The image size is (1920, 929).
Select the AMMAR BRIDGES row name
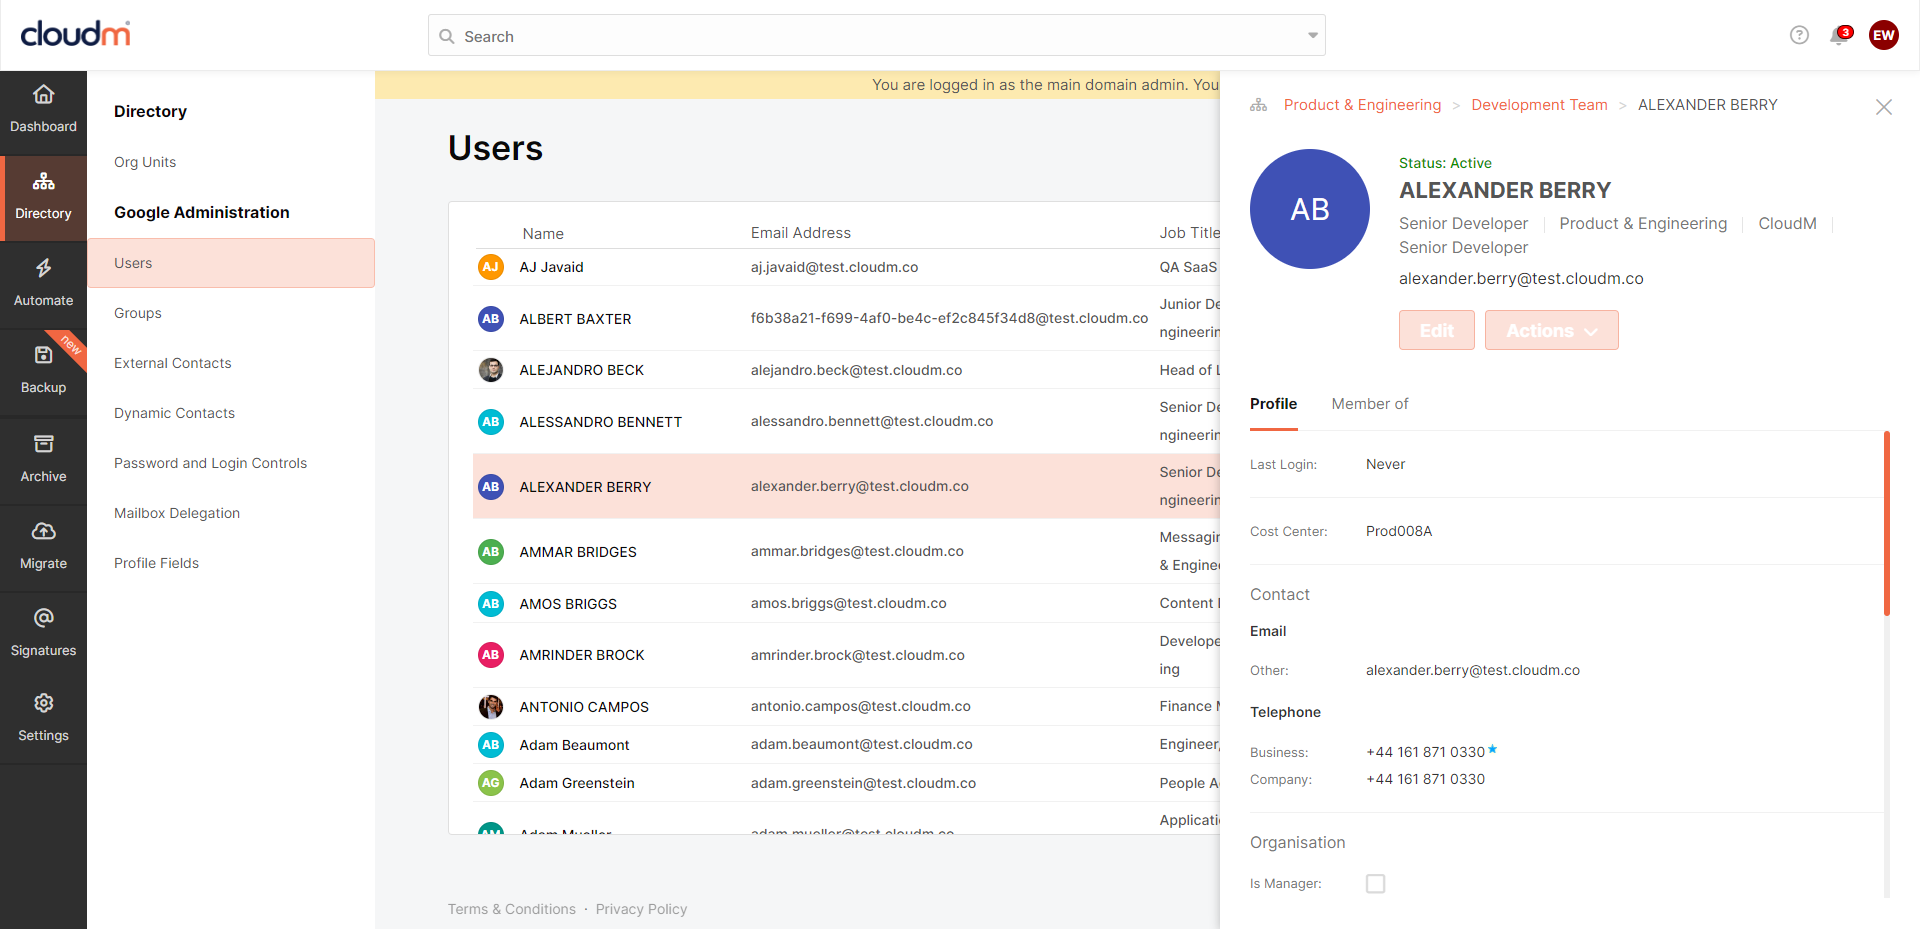pyautogui.click(x=578, y=552)
